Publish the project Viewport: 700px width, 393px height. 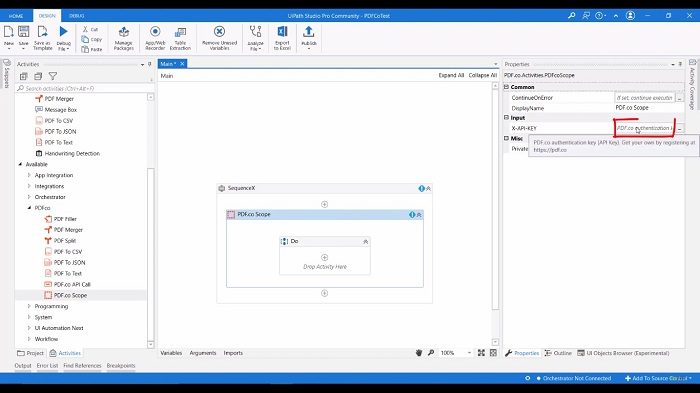[x=308, y=37]
